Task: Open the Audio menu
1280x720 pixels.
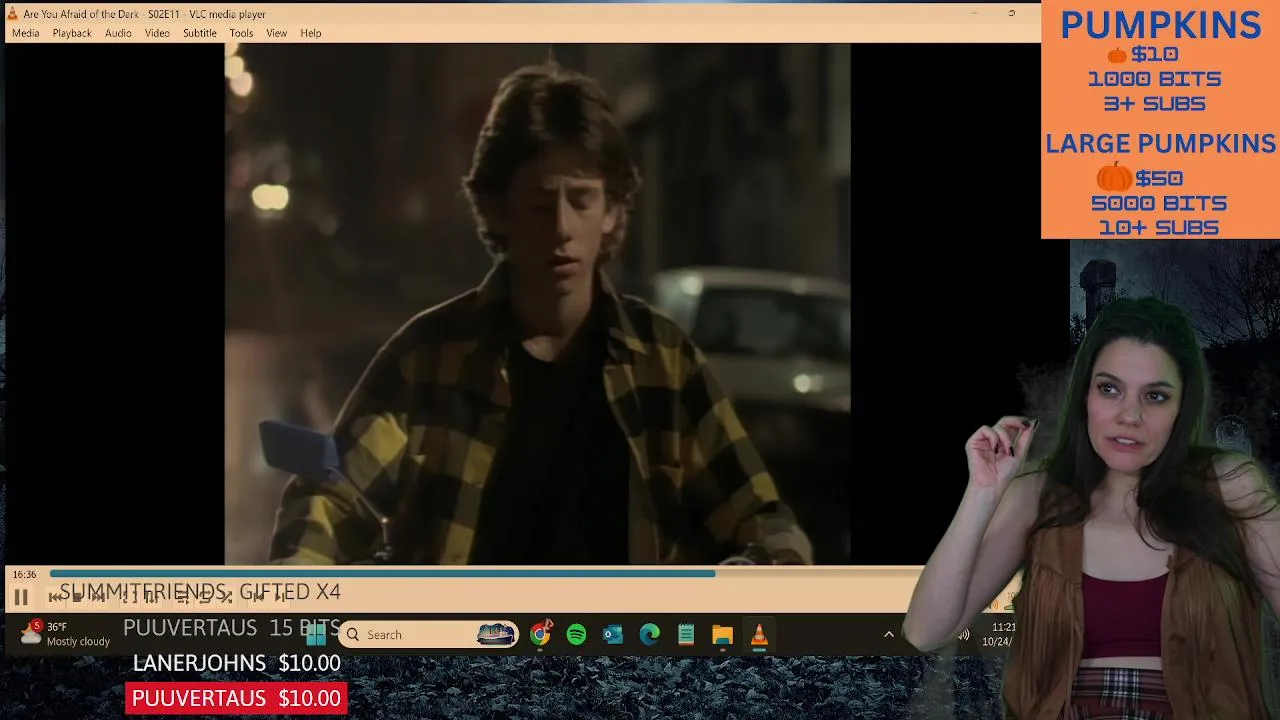Action: (118, 33)
